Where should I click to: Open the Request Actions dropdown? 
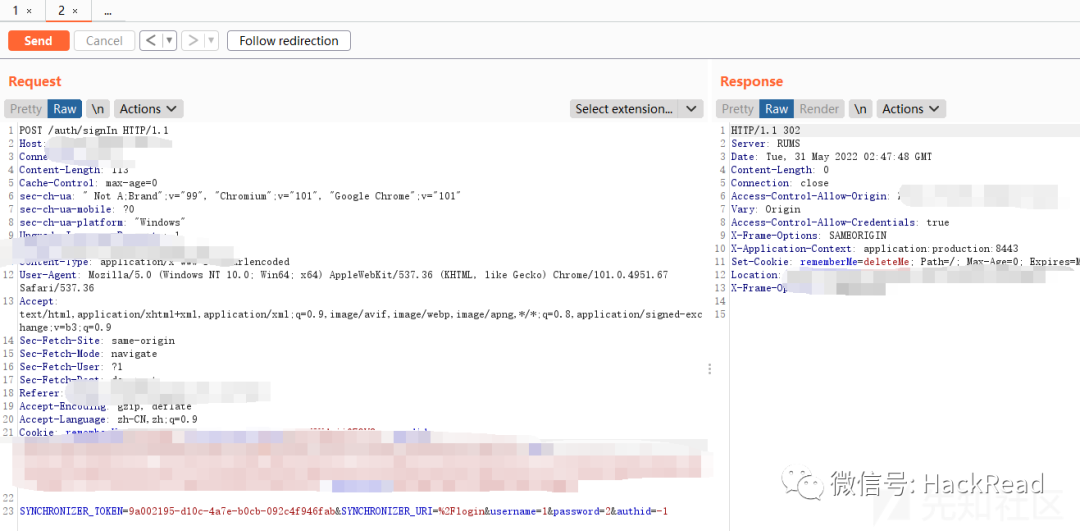pyautogui.click(x=149, y=109)
